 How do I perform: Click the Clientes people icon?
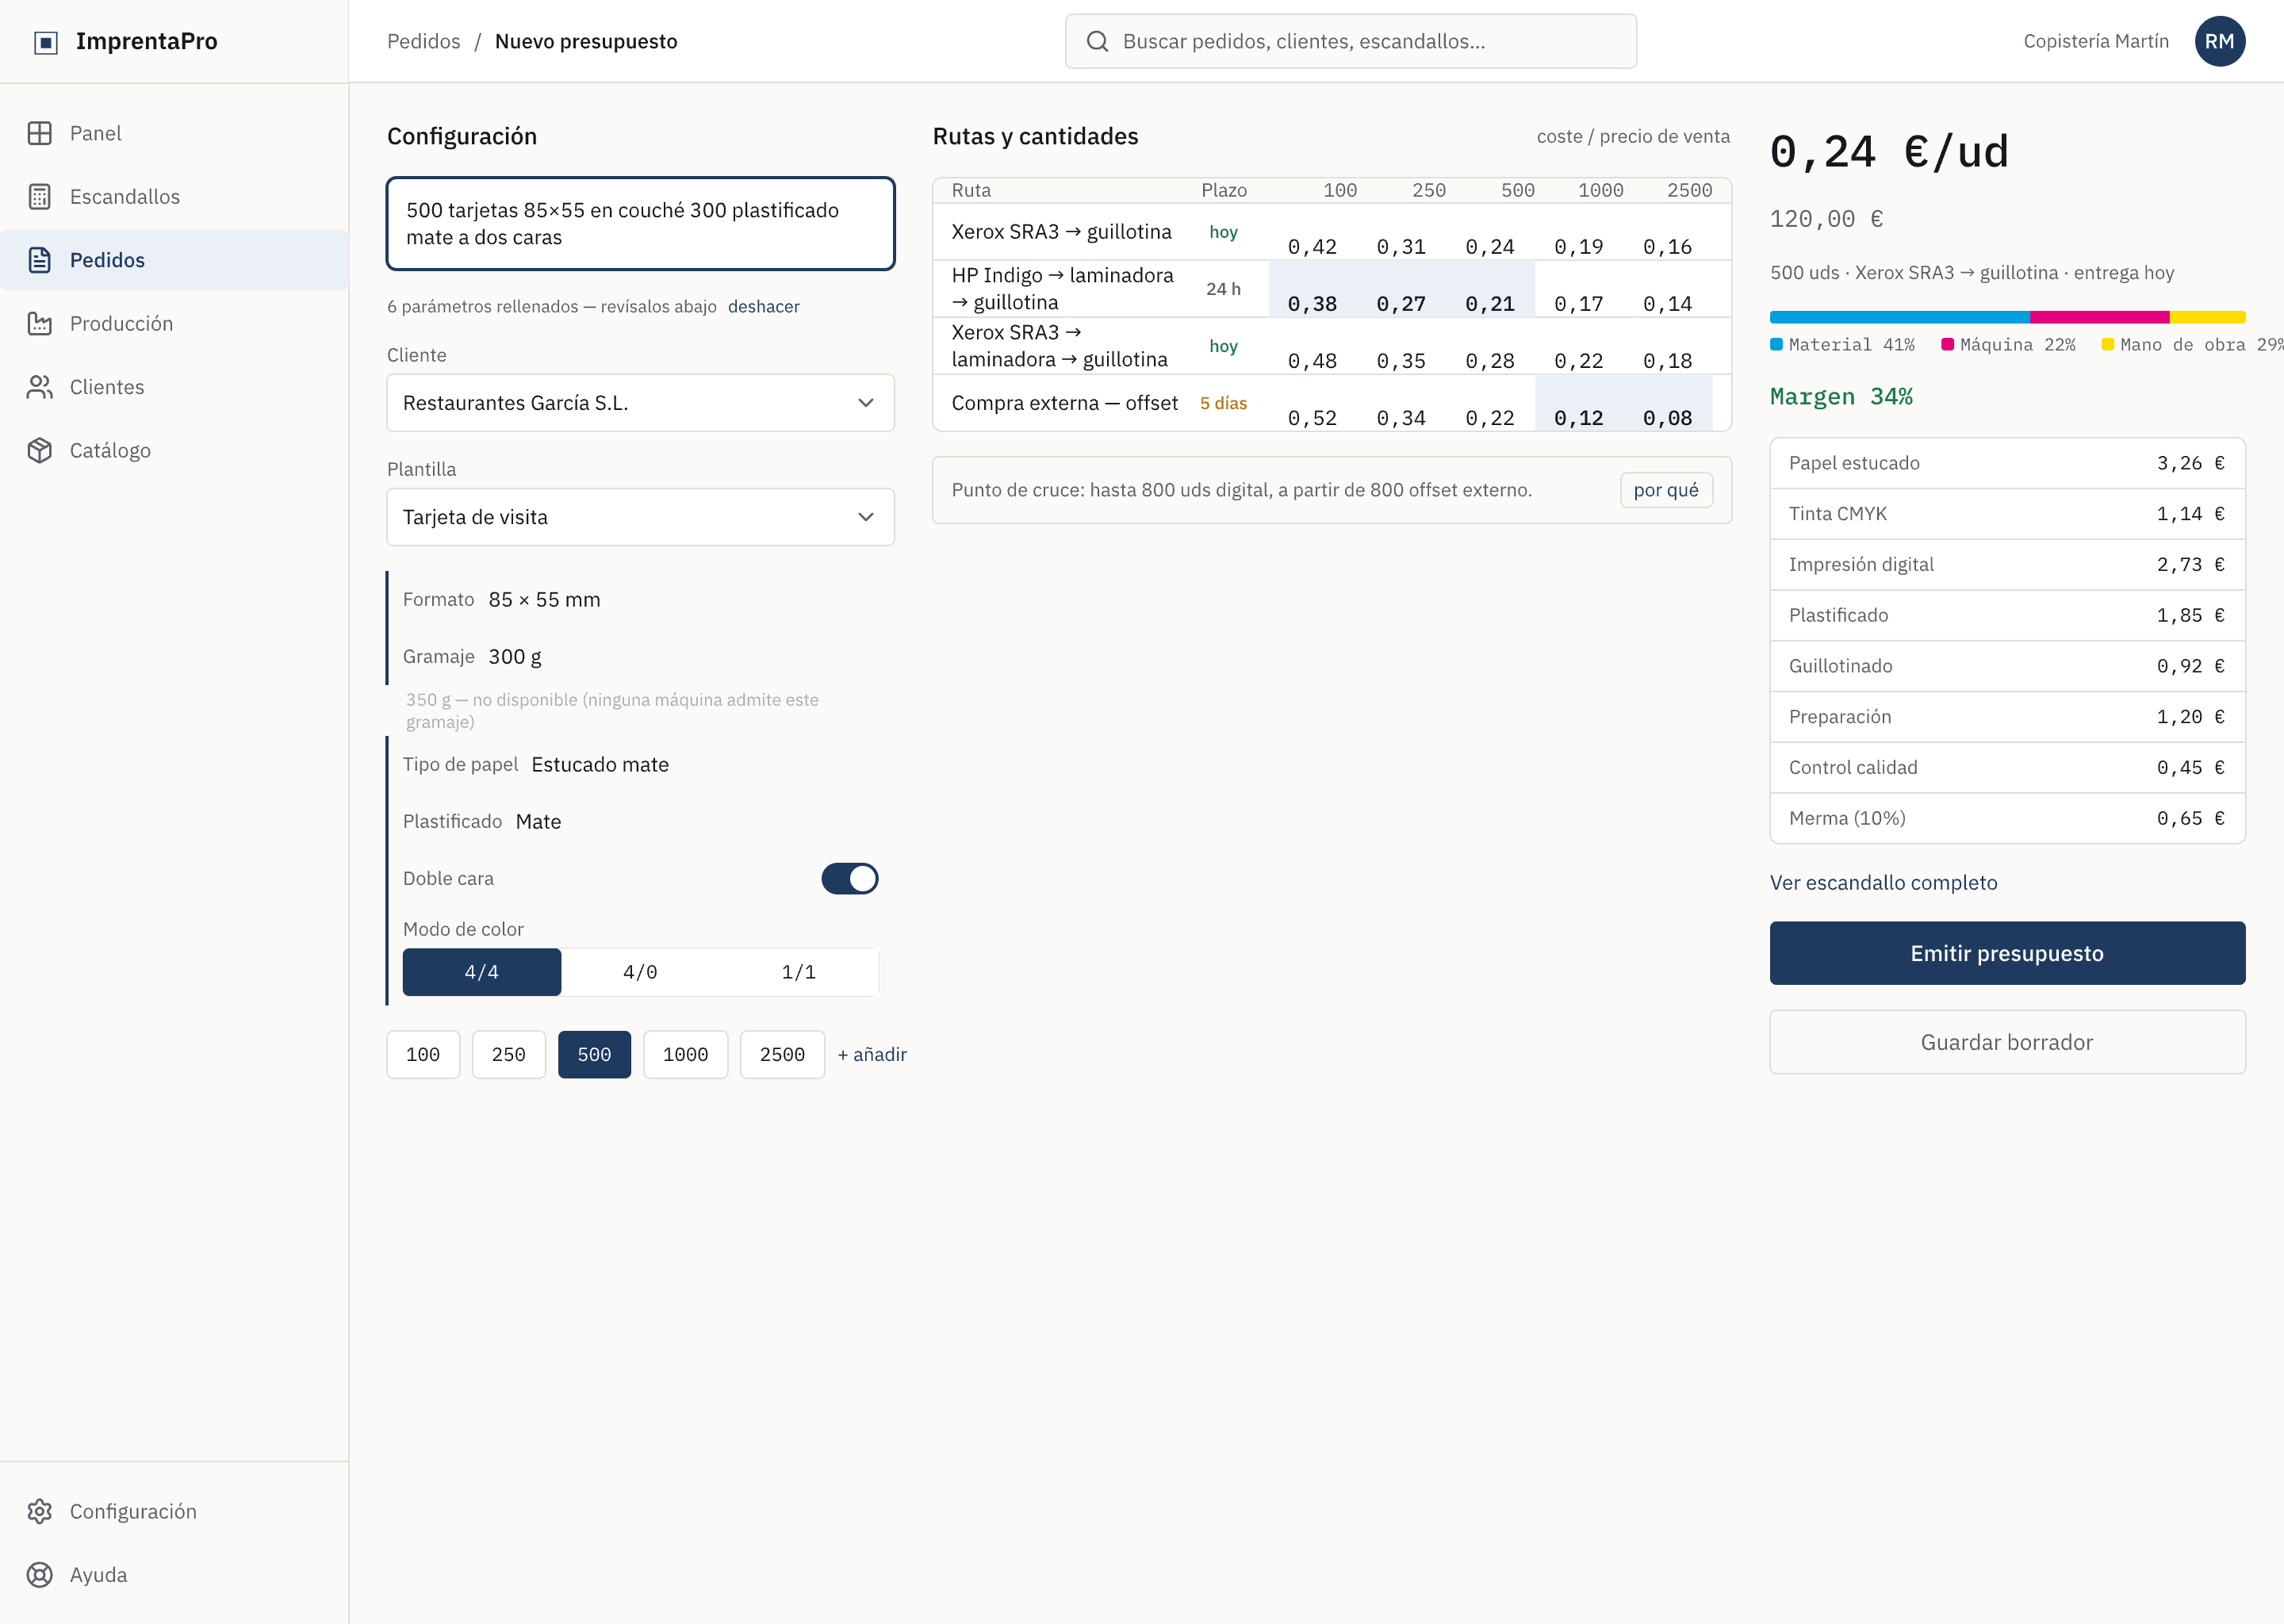pos(40,387)
